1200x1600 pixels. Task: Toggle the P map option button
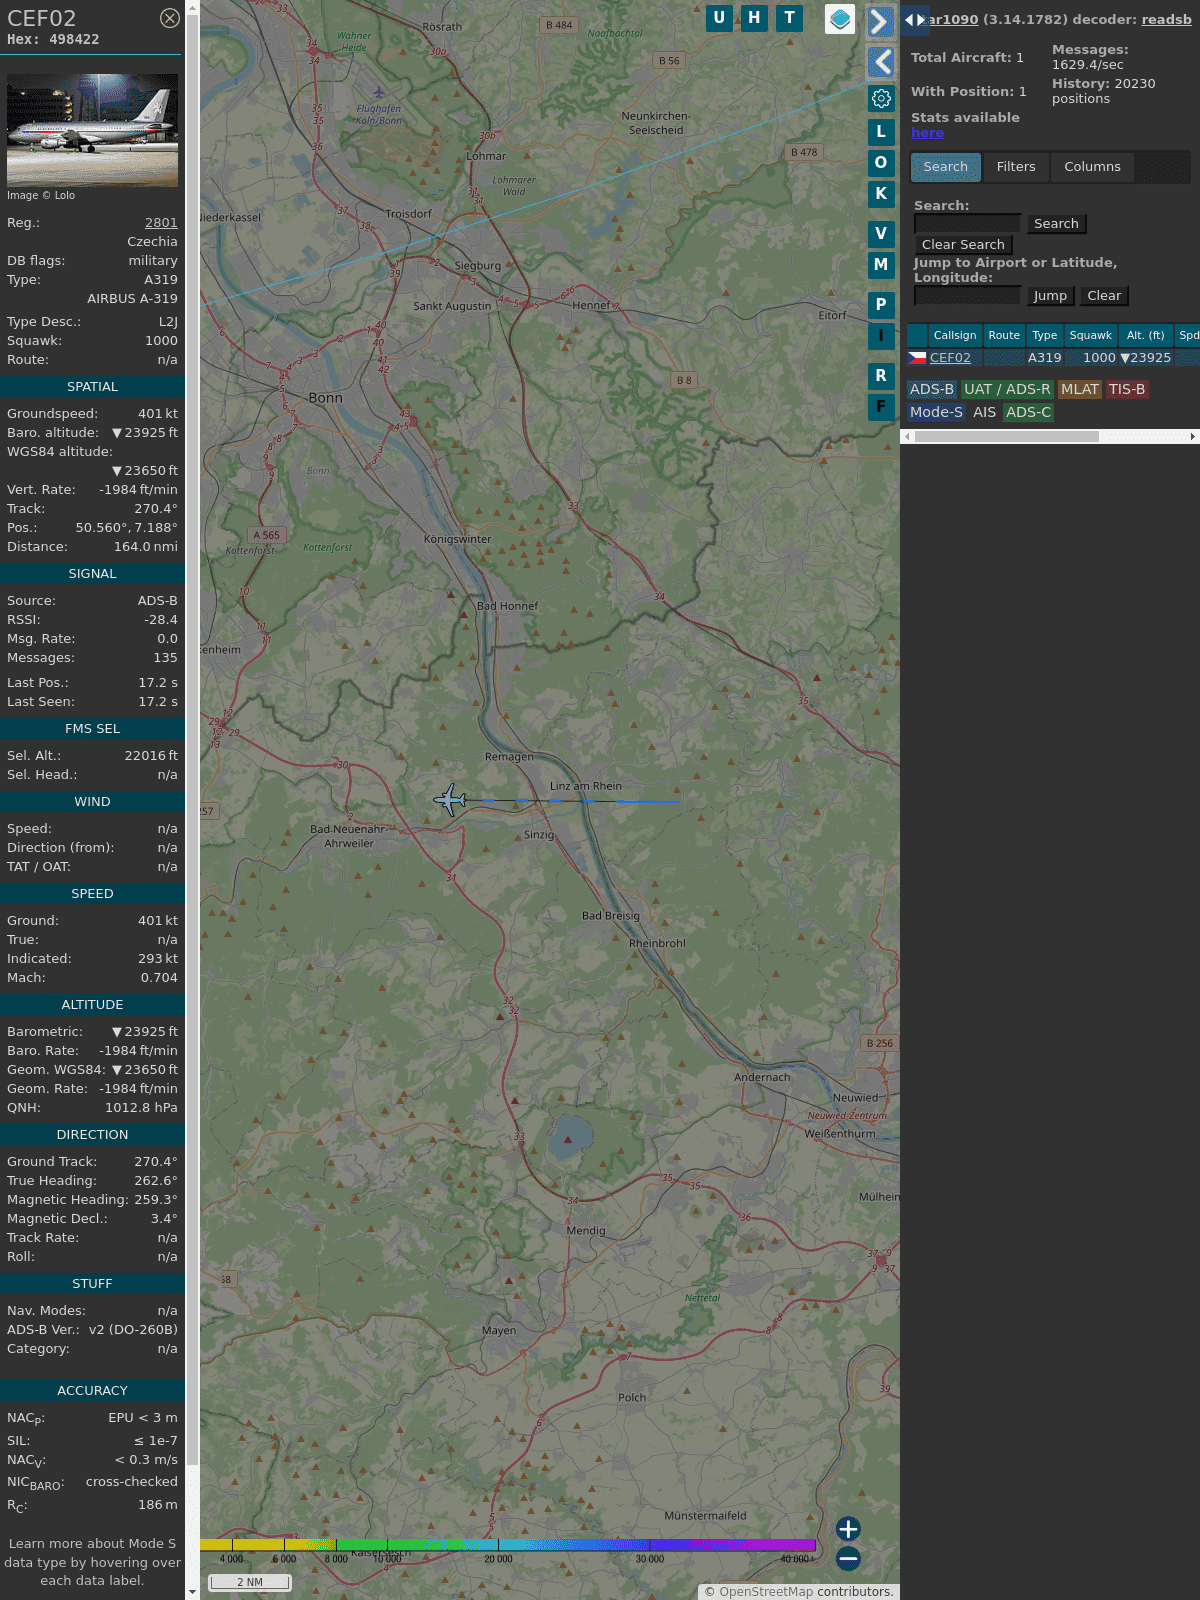(x=881, y=304)
